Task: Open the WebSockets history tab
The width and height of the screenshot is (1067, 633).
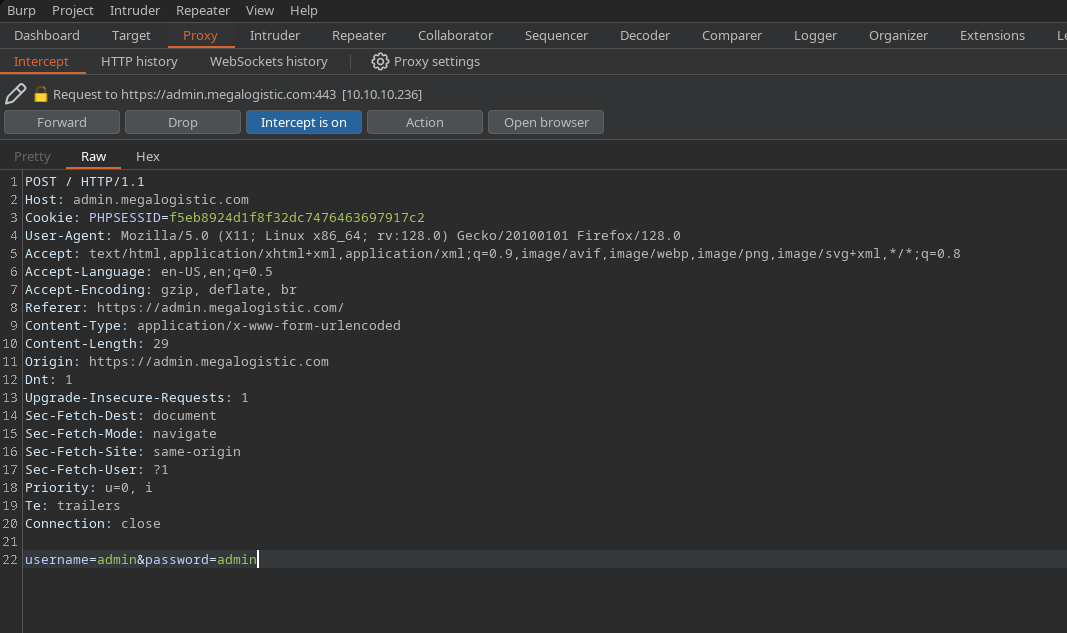Action: tap(268, 61)
